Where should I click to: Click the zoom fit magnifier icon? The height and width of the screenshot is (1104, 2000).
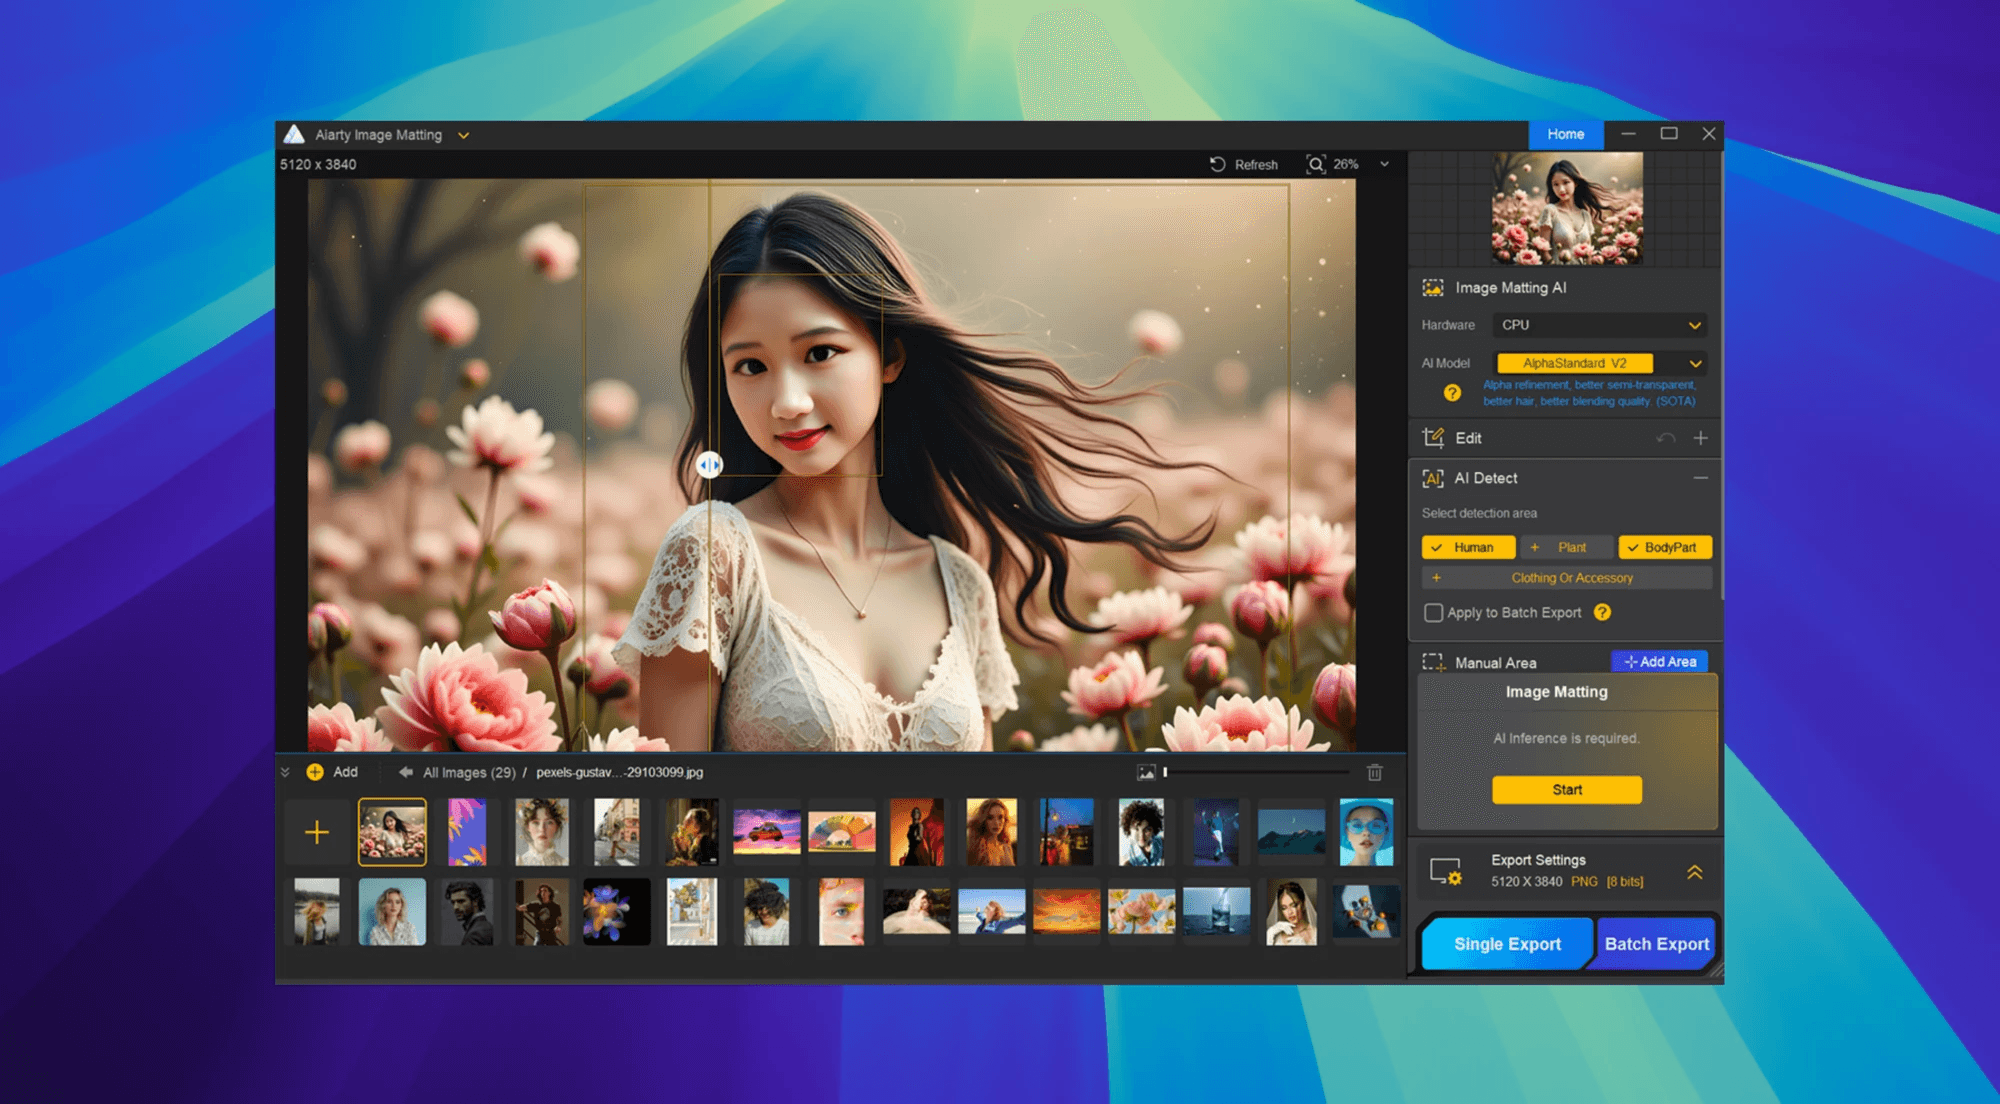pos(1316,164)
